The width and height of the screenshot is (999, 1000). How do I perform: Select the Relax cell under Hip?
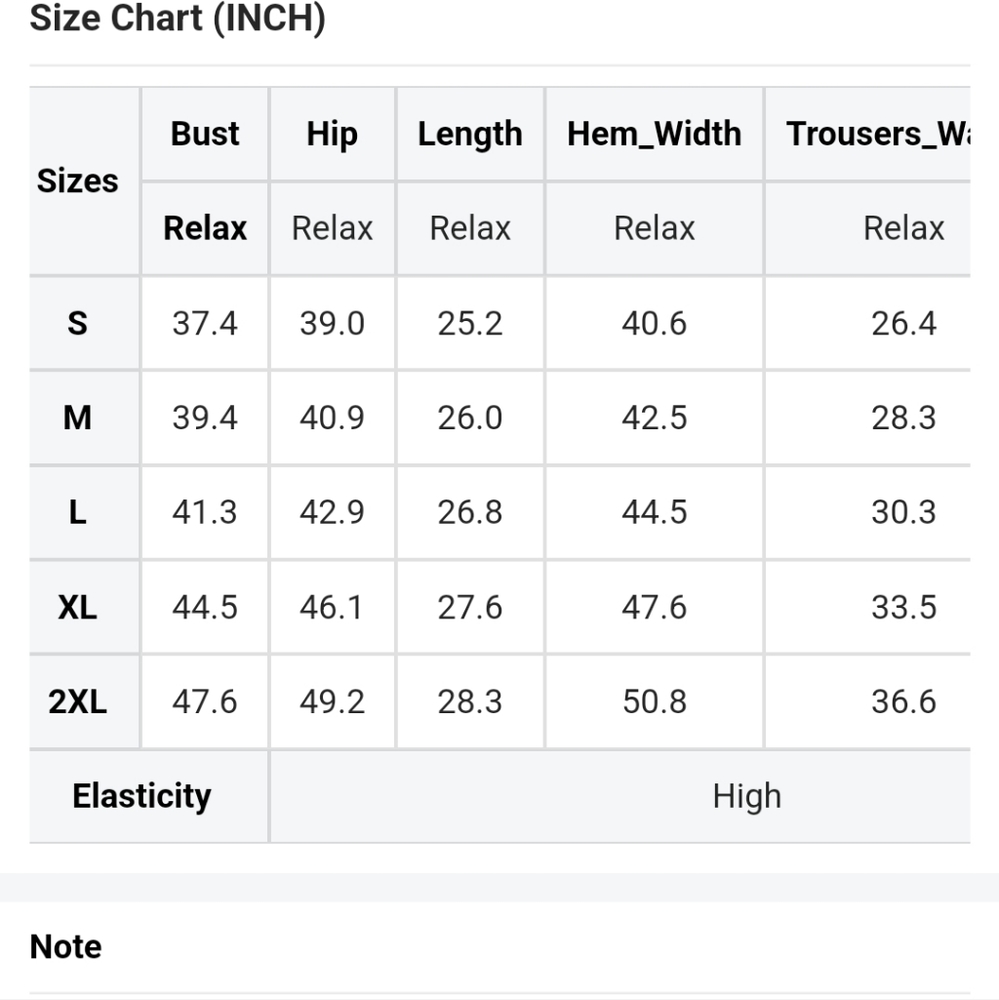click(x=332, y=228)
